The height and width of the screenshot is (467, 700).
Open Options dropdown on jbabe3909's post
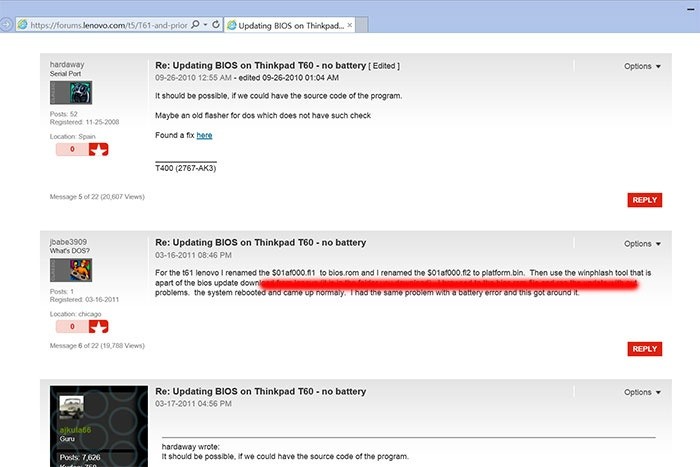[x=642, y=244]
